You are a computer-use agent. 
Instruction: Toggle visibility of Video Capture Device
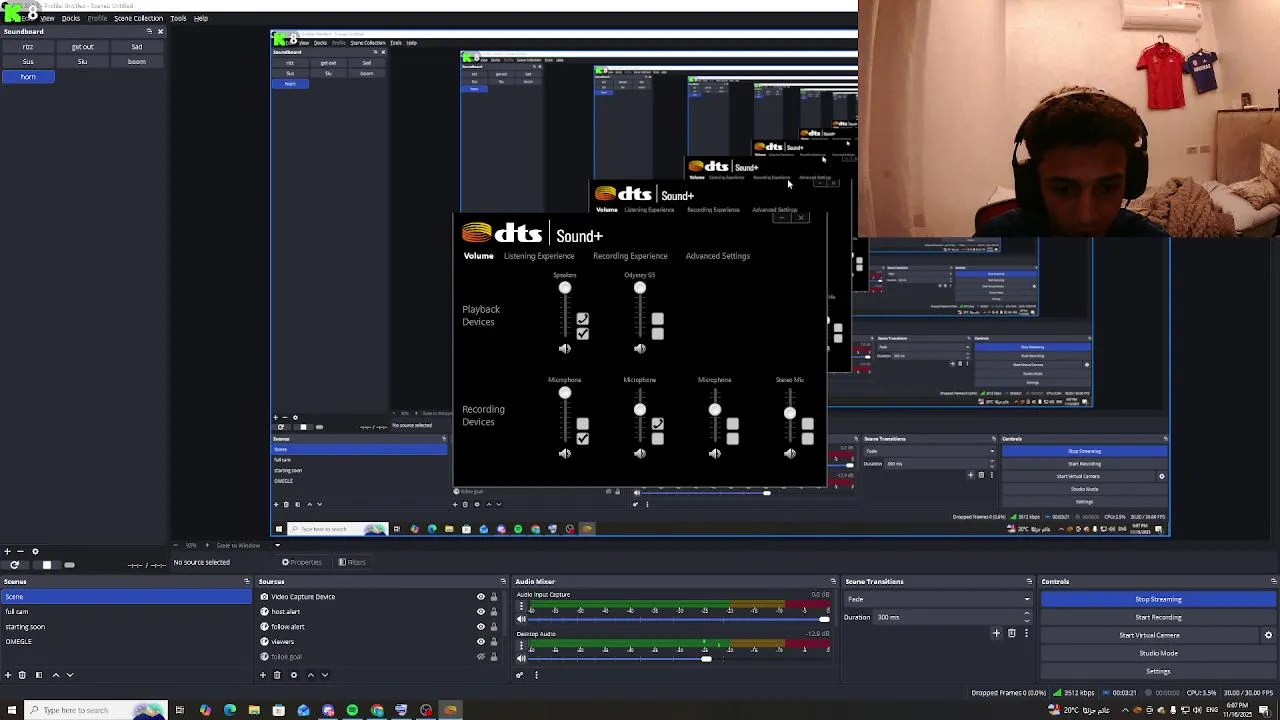480,597
